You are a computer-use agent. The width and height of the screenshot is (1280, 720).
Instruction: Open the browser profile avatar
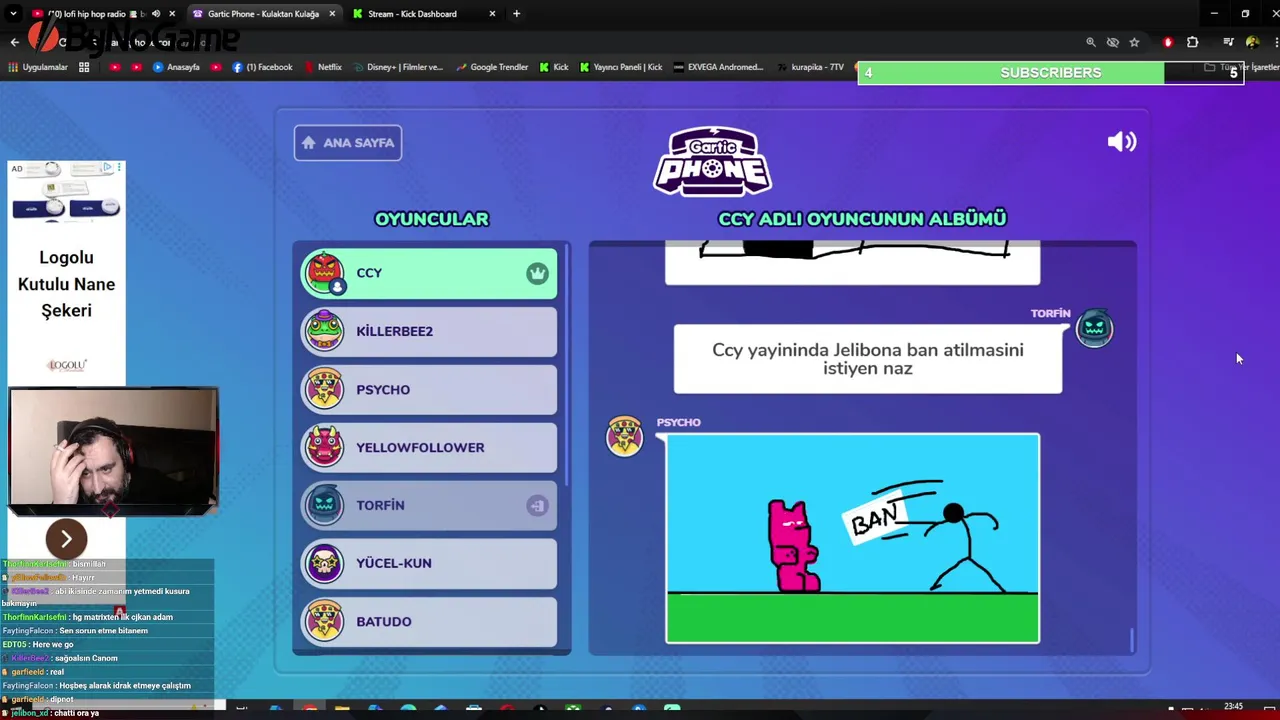[1252, 42]
